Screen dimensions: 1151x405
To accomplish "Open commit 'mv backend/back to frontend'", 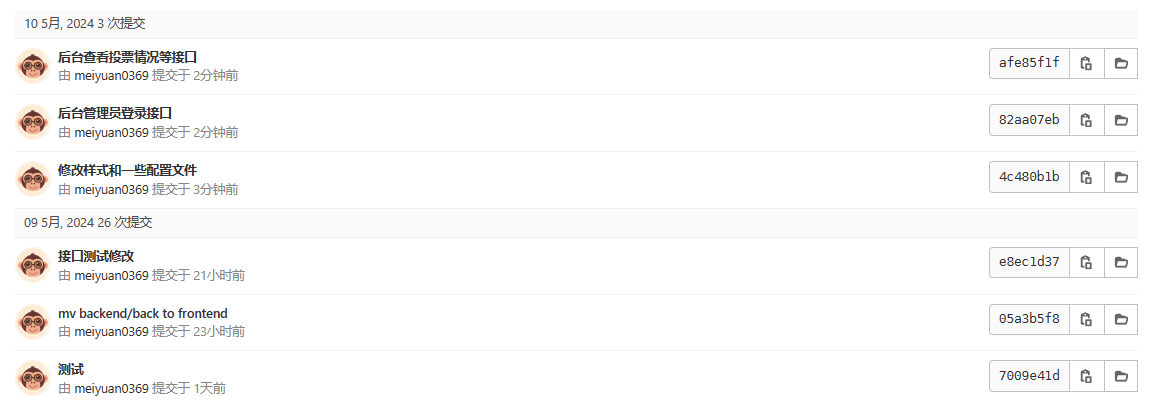I will coord(142,313).
